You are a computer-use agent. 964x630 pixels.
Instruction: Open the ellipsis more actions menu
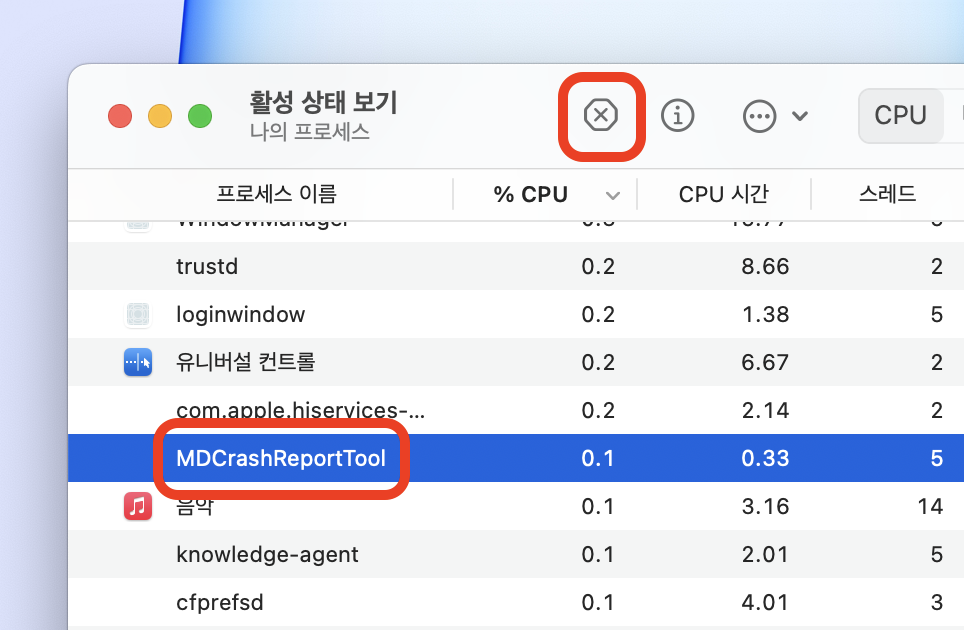pyautogui.click(x=759, y=116)
